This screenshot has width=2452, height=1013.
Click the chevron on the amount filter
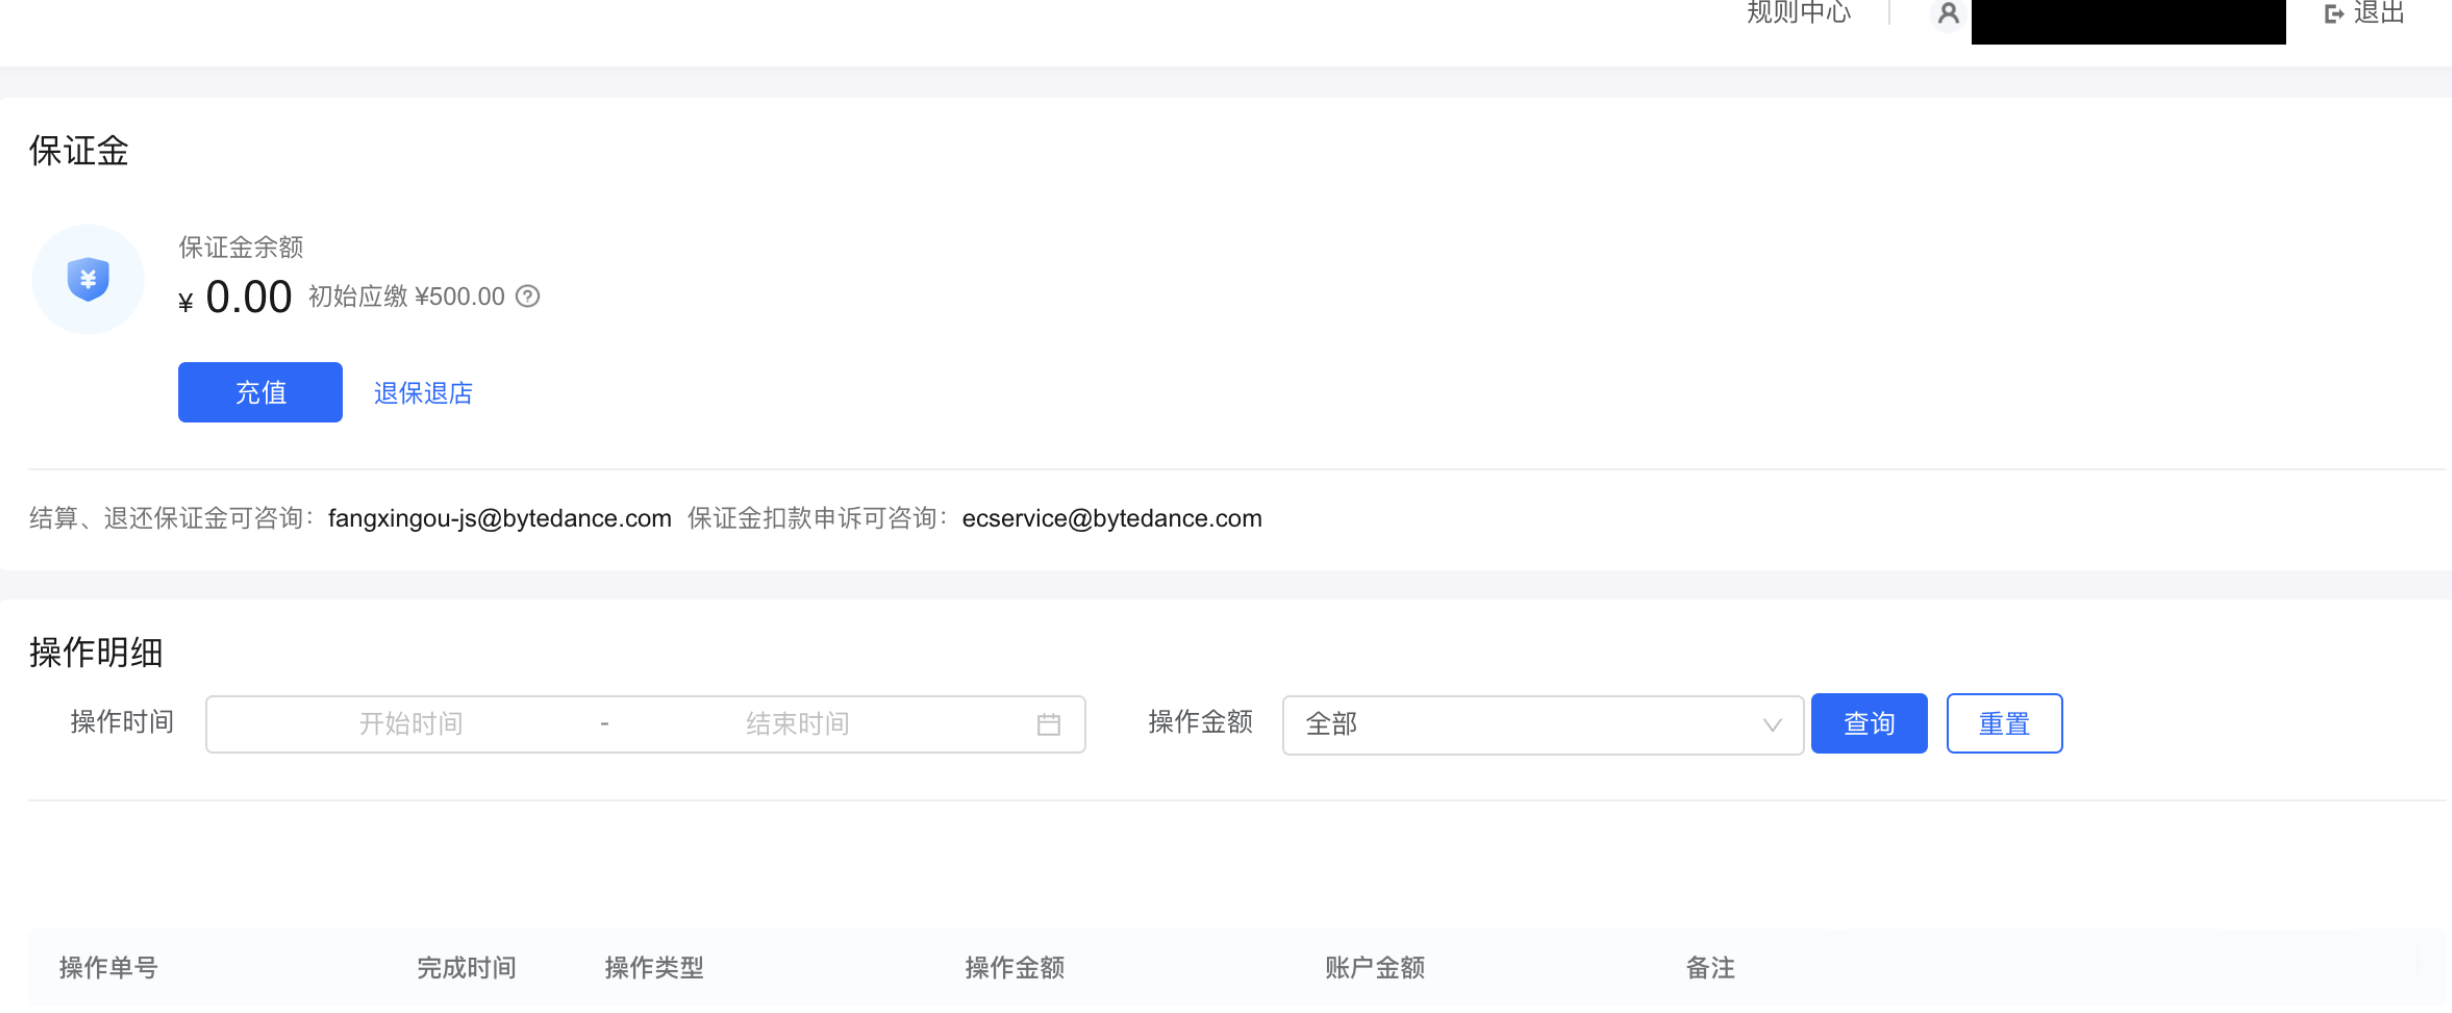(1772, 723)
